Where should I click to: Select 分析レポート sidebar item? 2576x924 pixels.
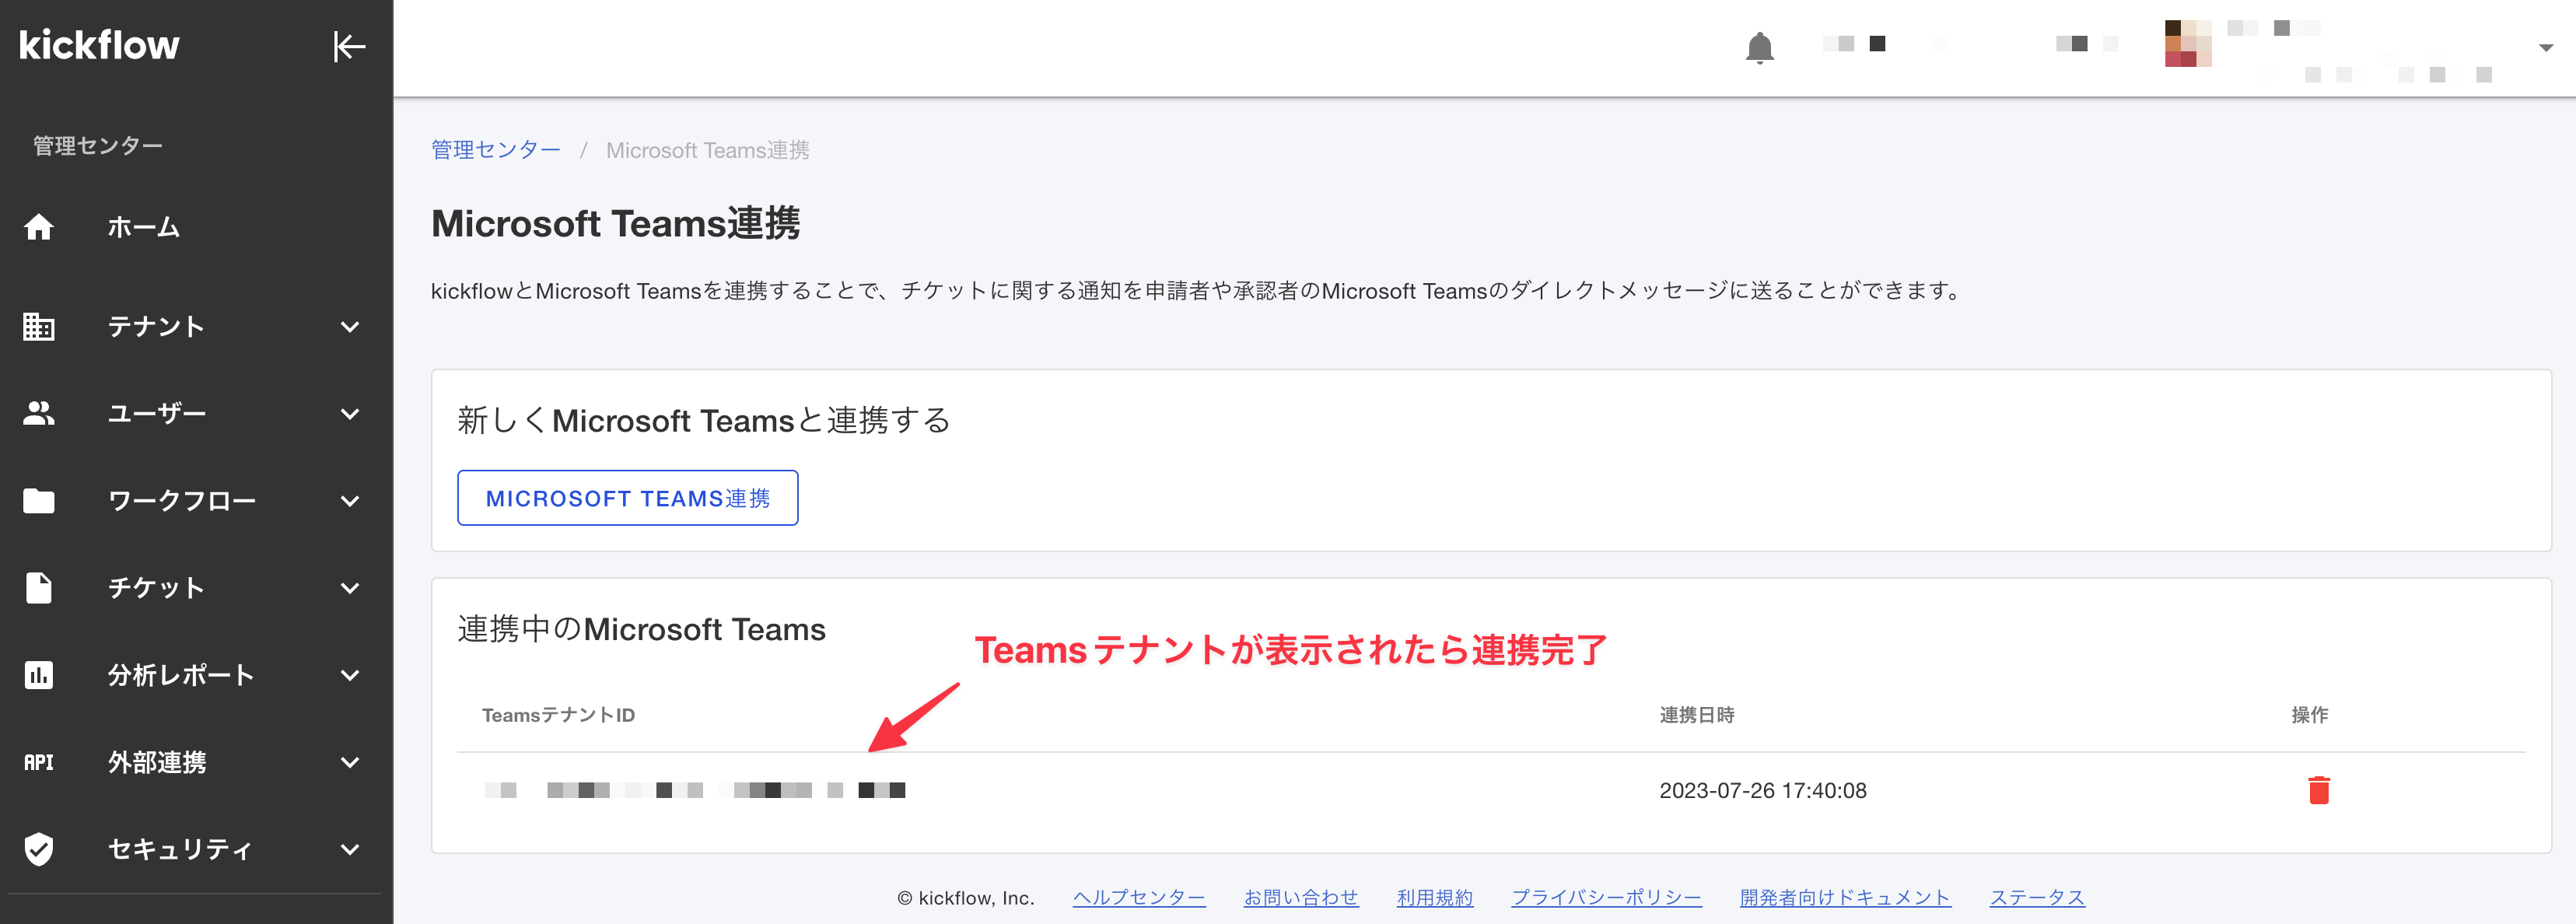coord(181,675)
